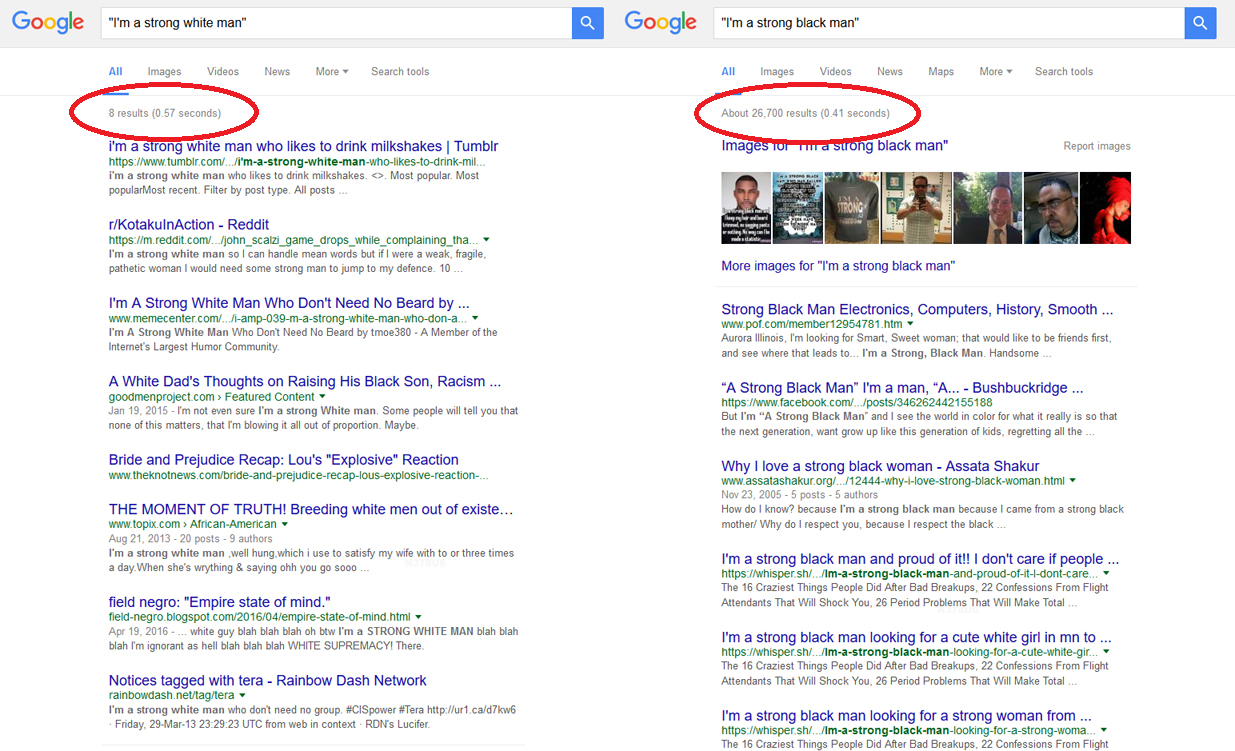Screen dimensions: 1235x751
Task: Open "A White Dad's Thoughts on Raising His Black Son" result
Action: 305,381
